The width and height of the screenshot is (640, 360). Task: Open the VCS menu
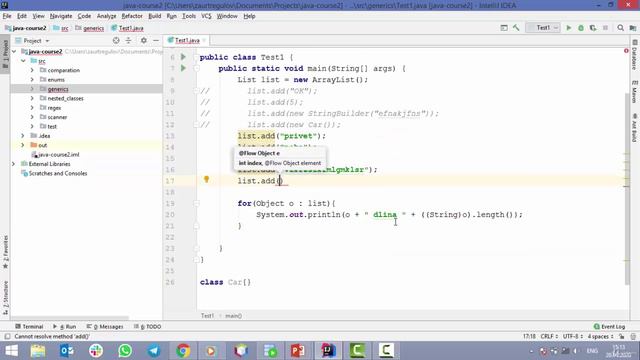click(x=206, y=16)
